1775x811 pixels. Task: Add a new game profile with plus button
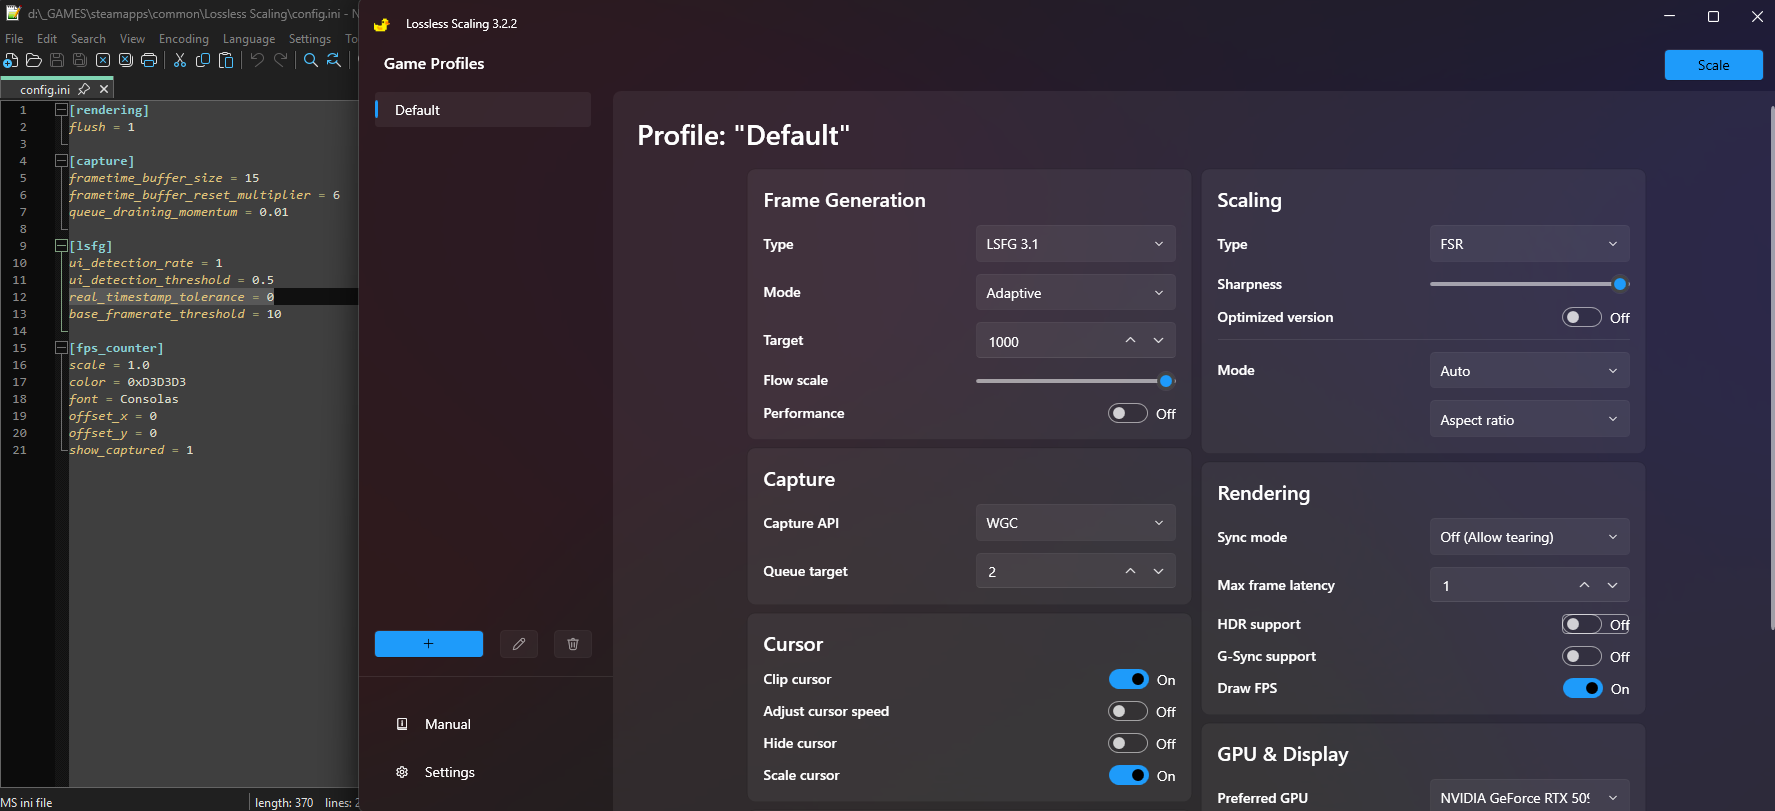pyautogui.click(x=429, y=644)
